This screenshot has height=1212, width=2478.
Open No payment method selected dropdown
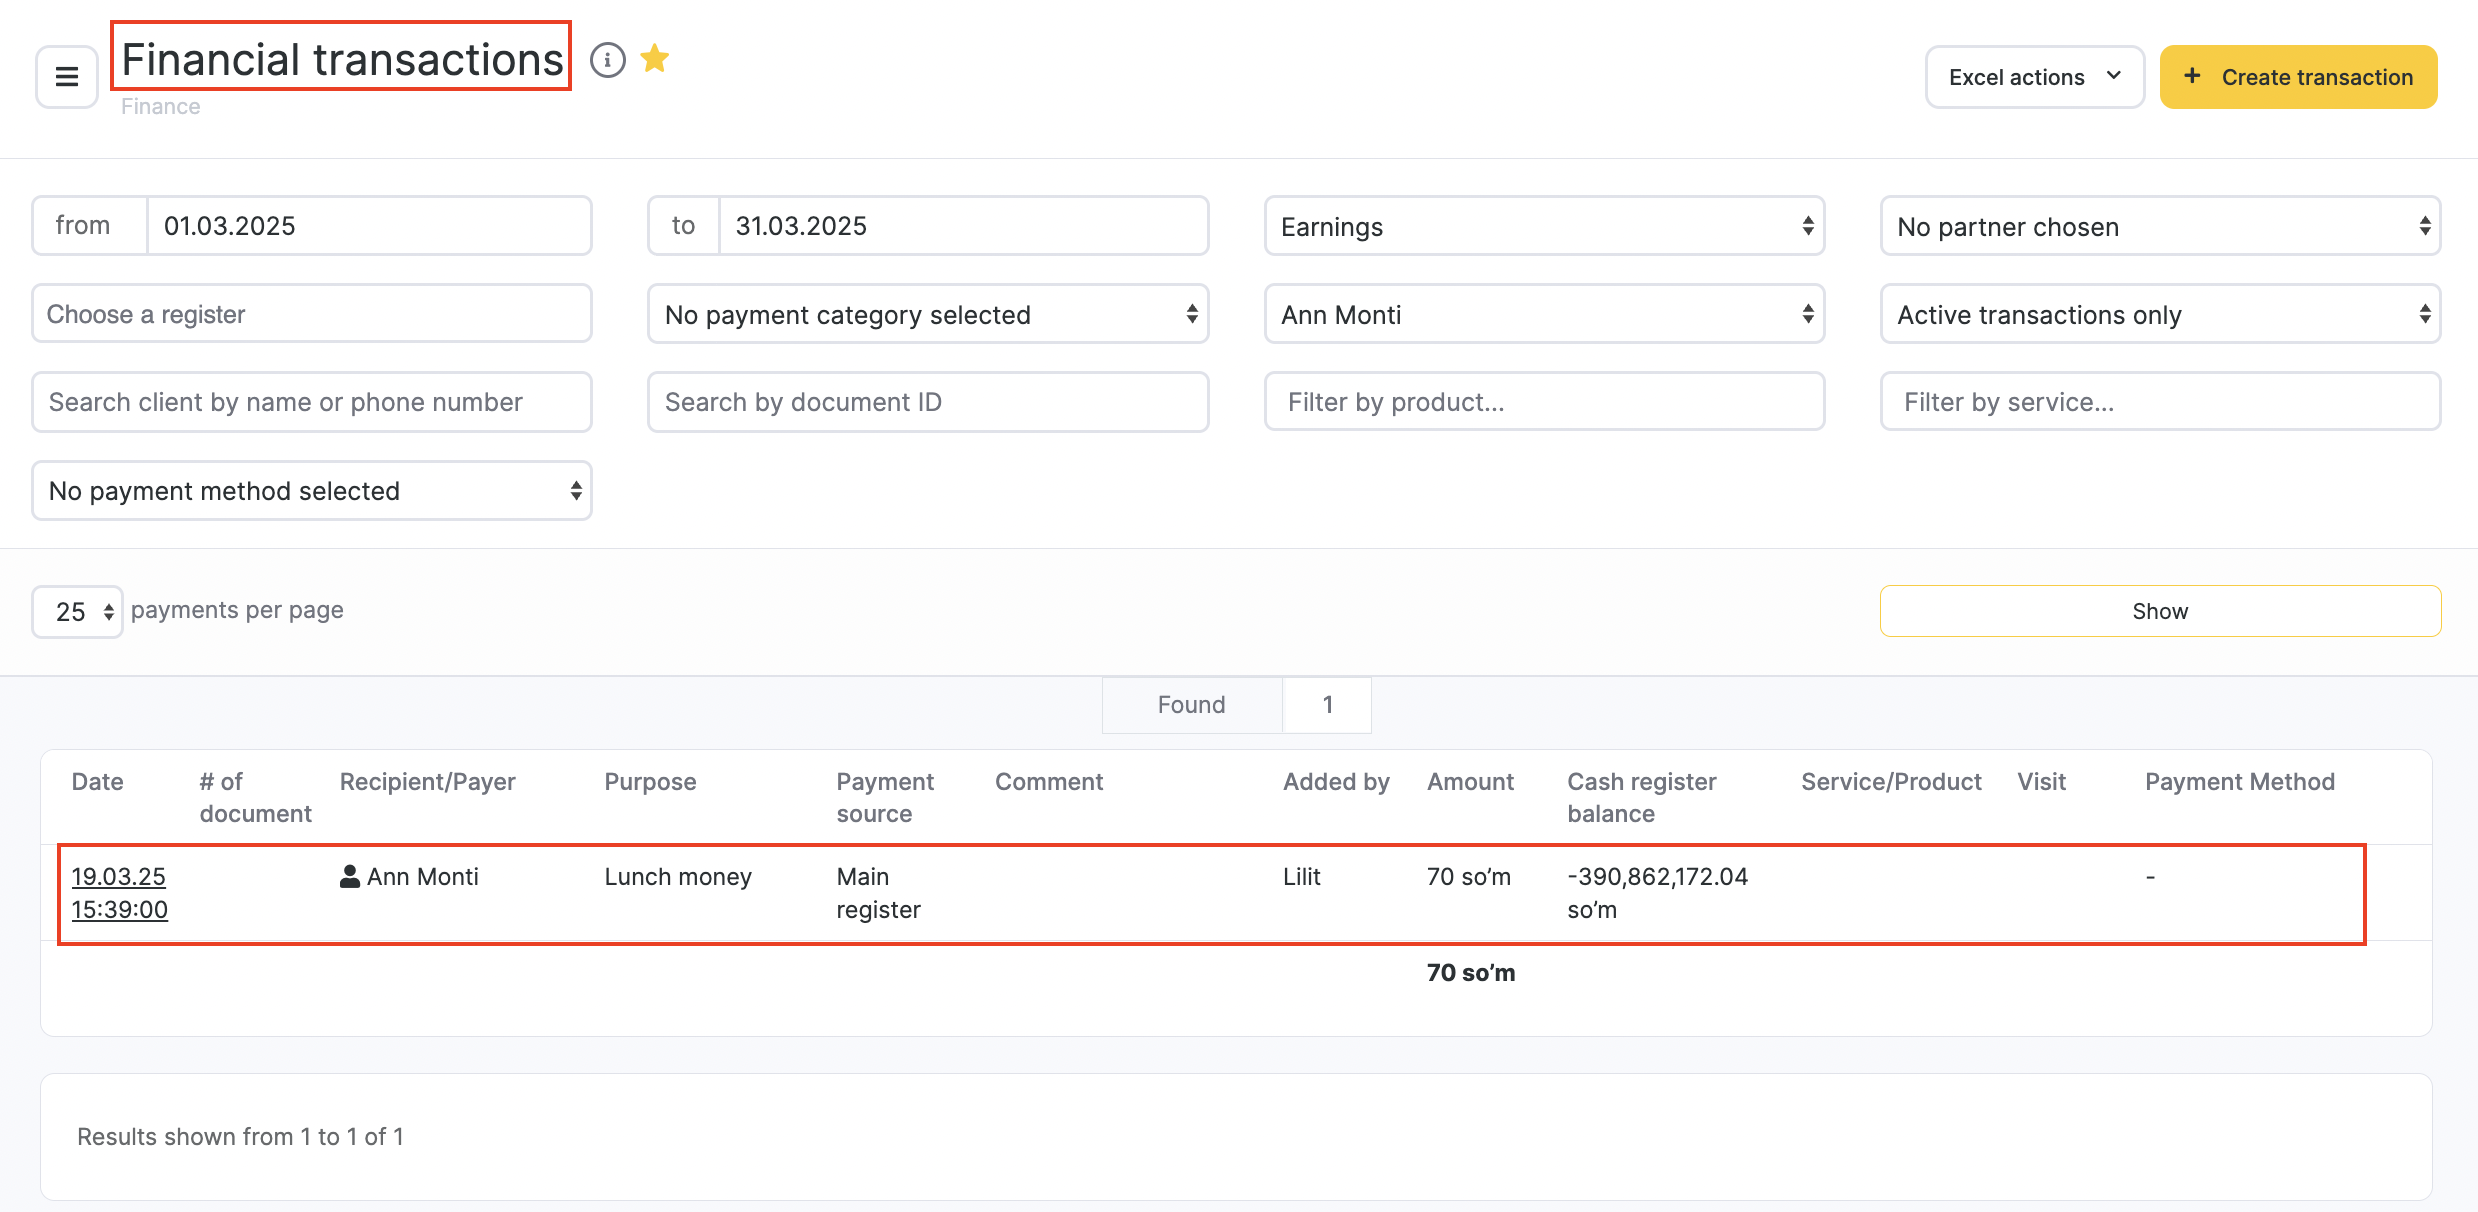coord(312,490)
